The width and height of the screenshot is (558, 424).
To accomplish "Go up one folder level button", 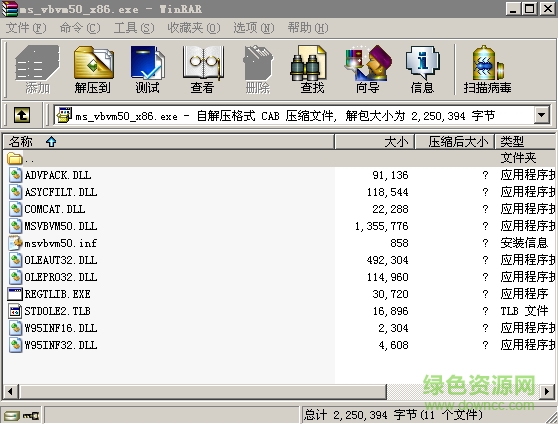I will pyautogui.click(x=22, y=115).
